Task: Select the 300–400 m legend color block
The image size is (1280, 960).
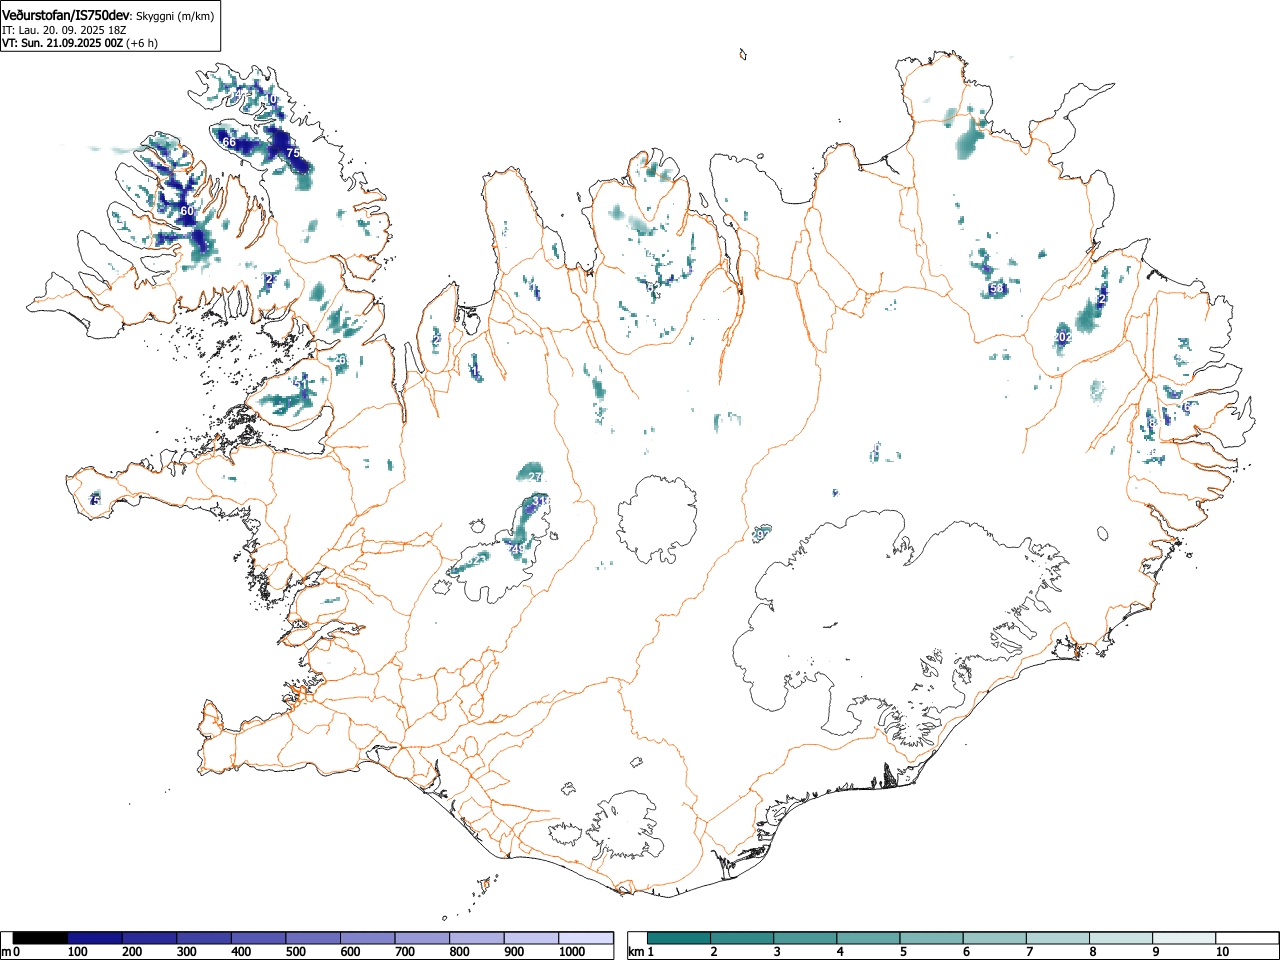Action: coord(204,938)
